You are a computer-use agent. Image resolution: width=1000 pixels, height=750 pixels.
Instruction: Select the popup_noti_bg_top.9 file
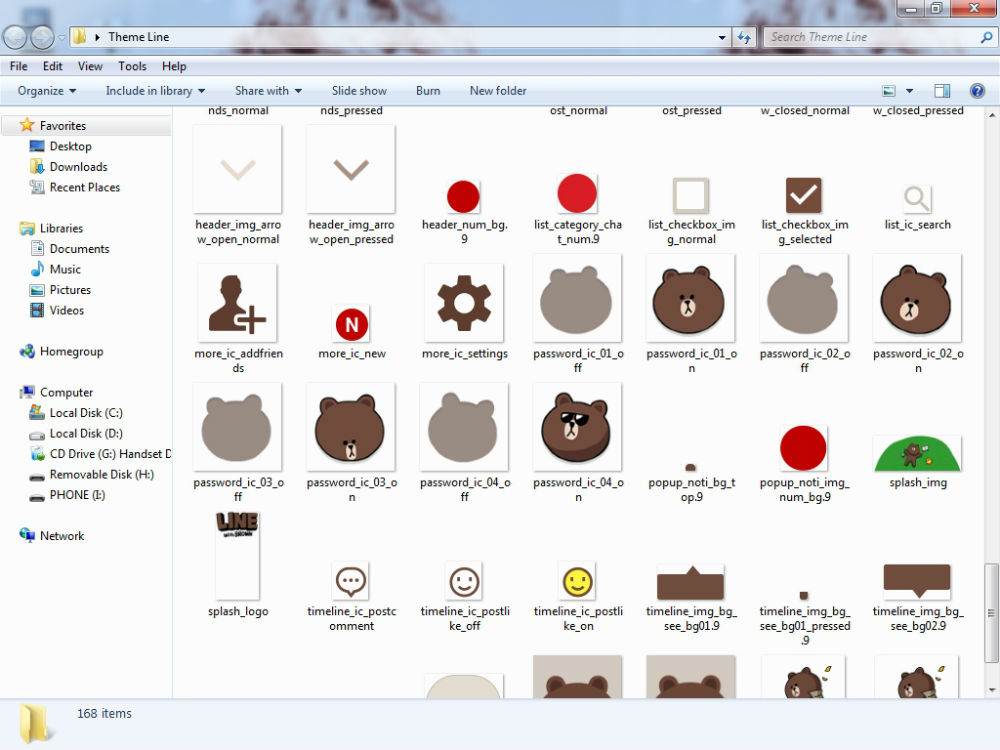[691, 467]
